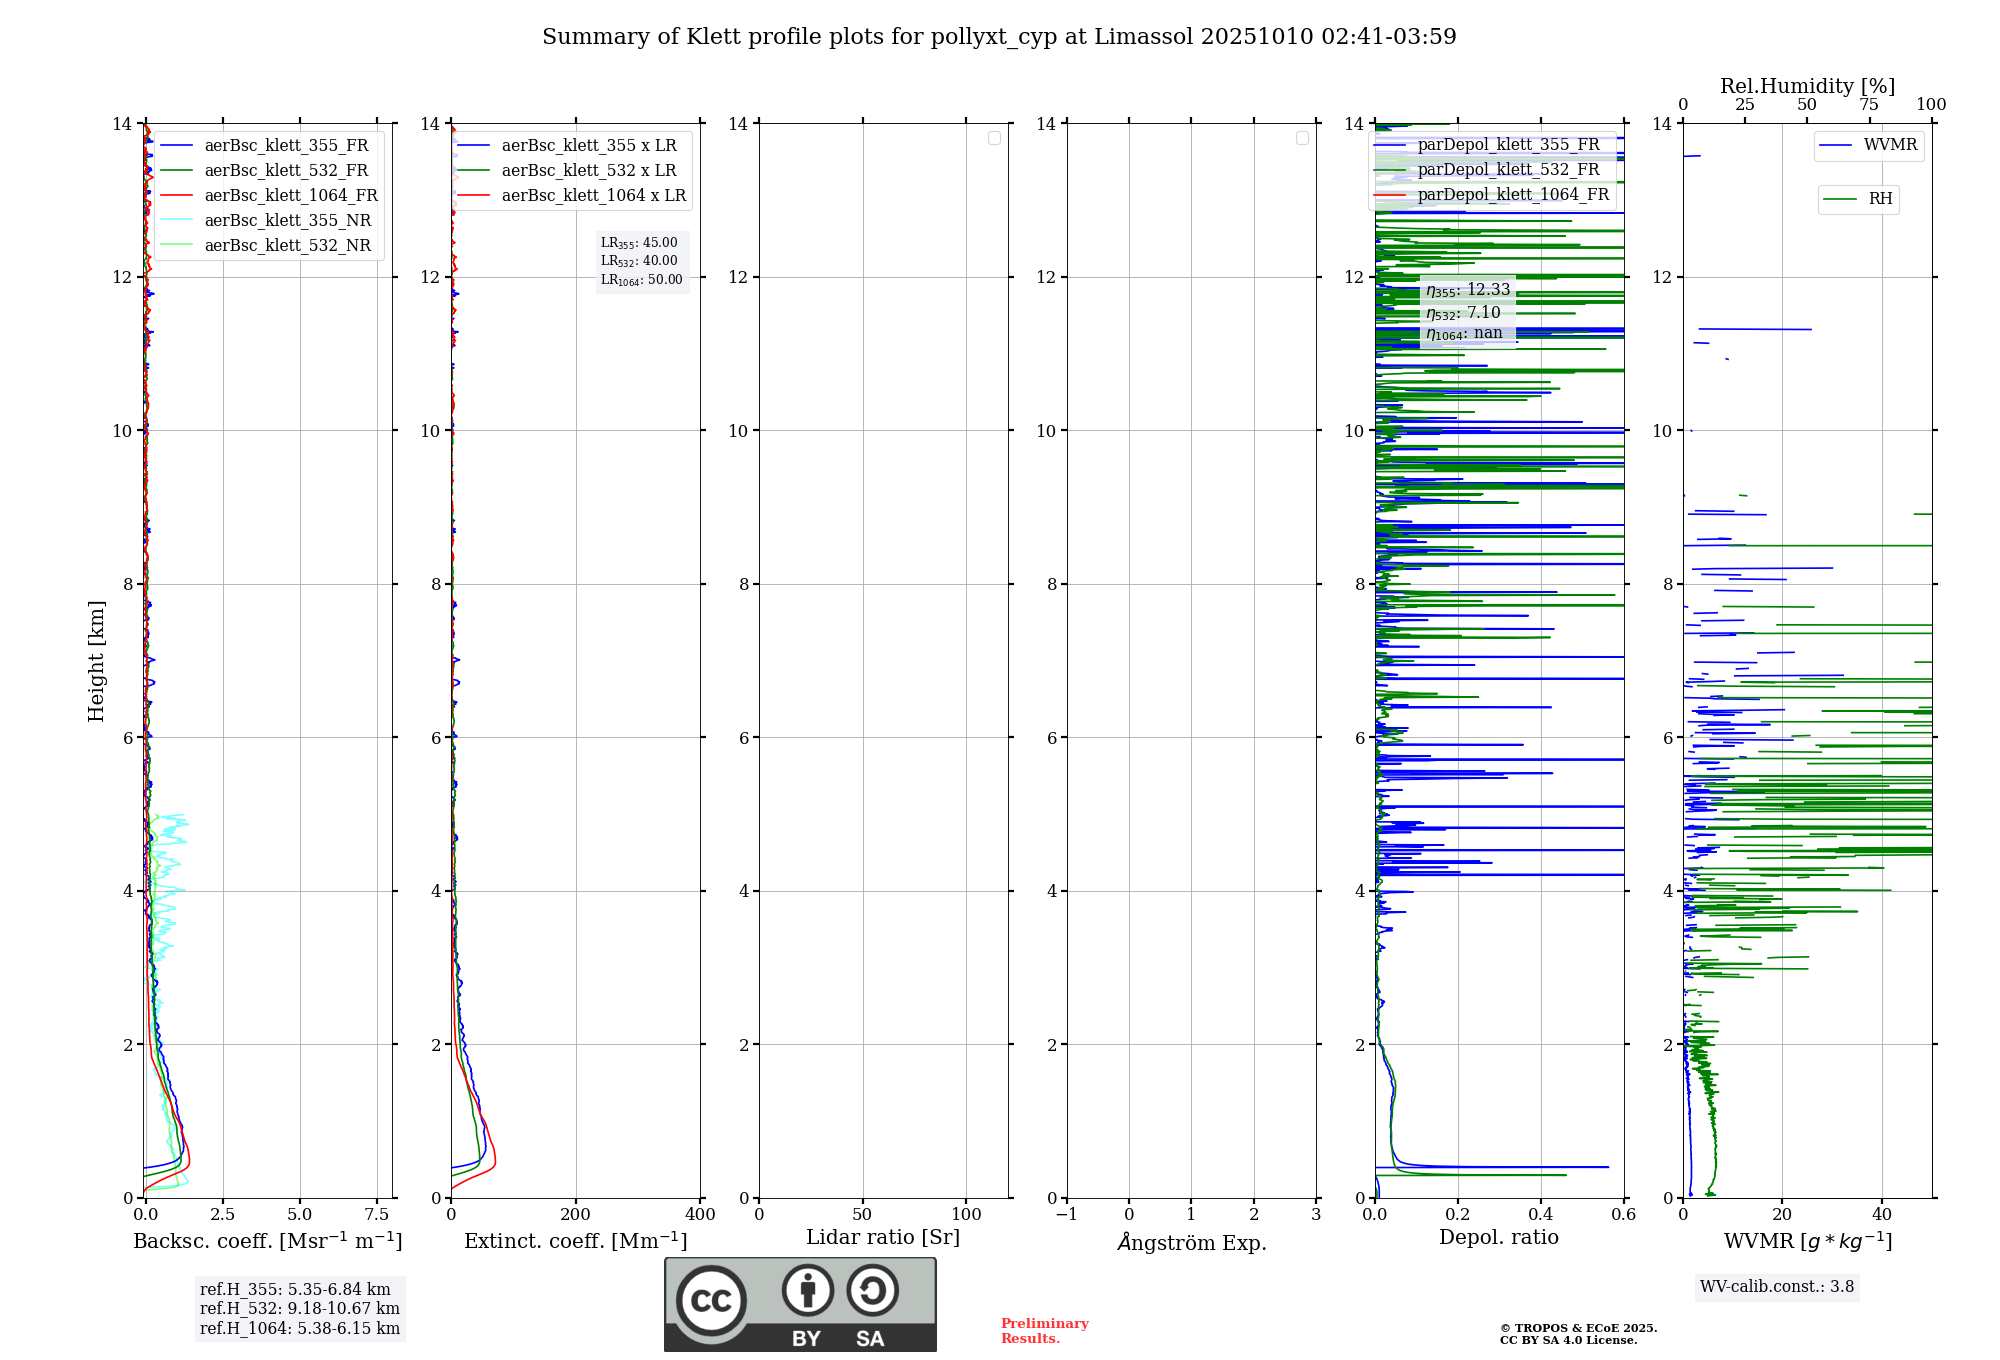
Task: Click the blue aerBsc_klett_355_FR legend line
Action: click(x=176, y=146)
